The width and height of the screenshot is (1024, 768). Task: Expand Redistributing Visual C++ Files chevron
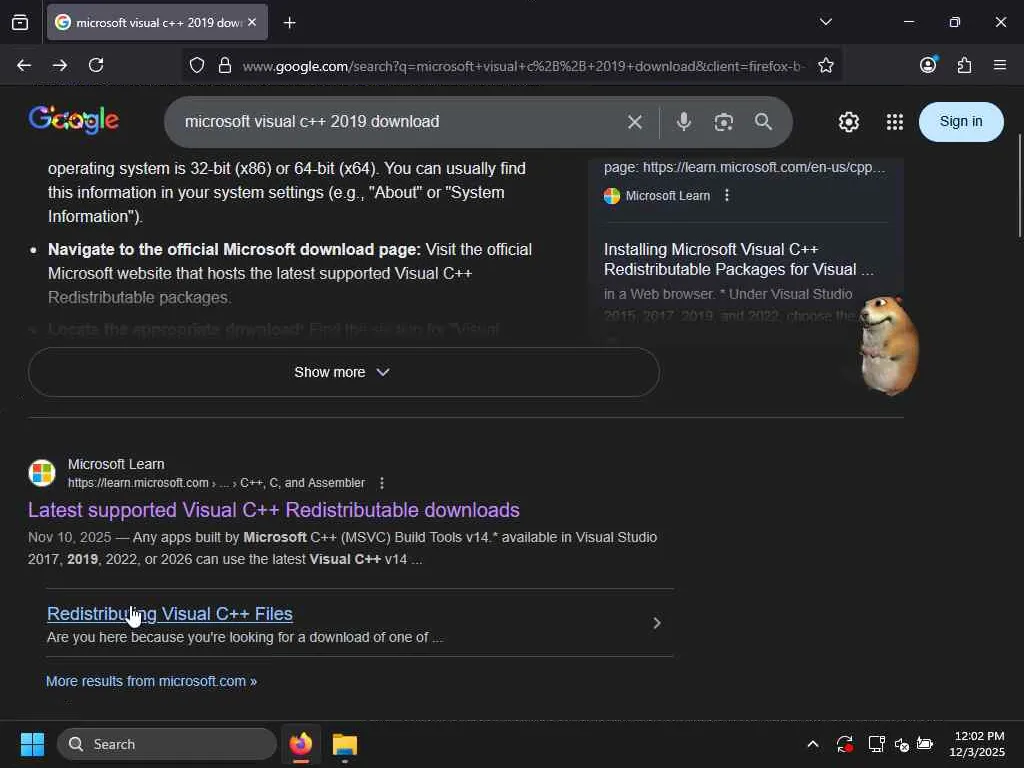click(x=656, y=624)
